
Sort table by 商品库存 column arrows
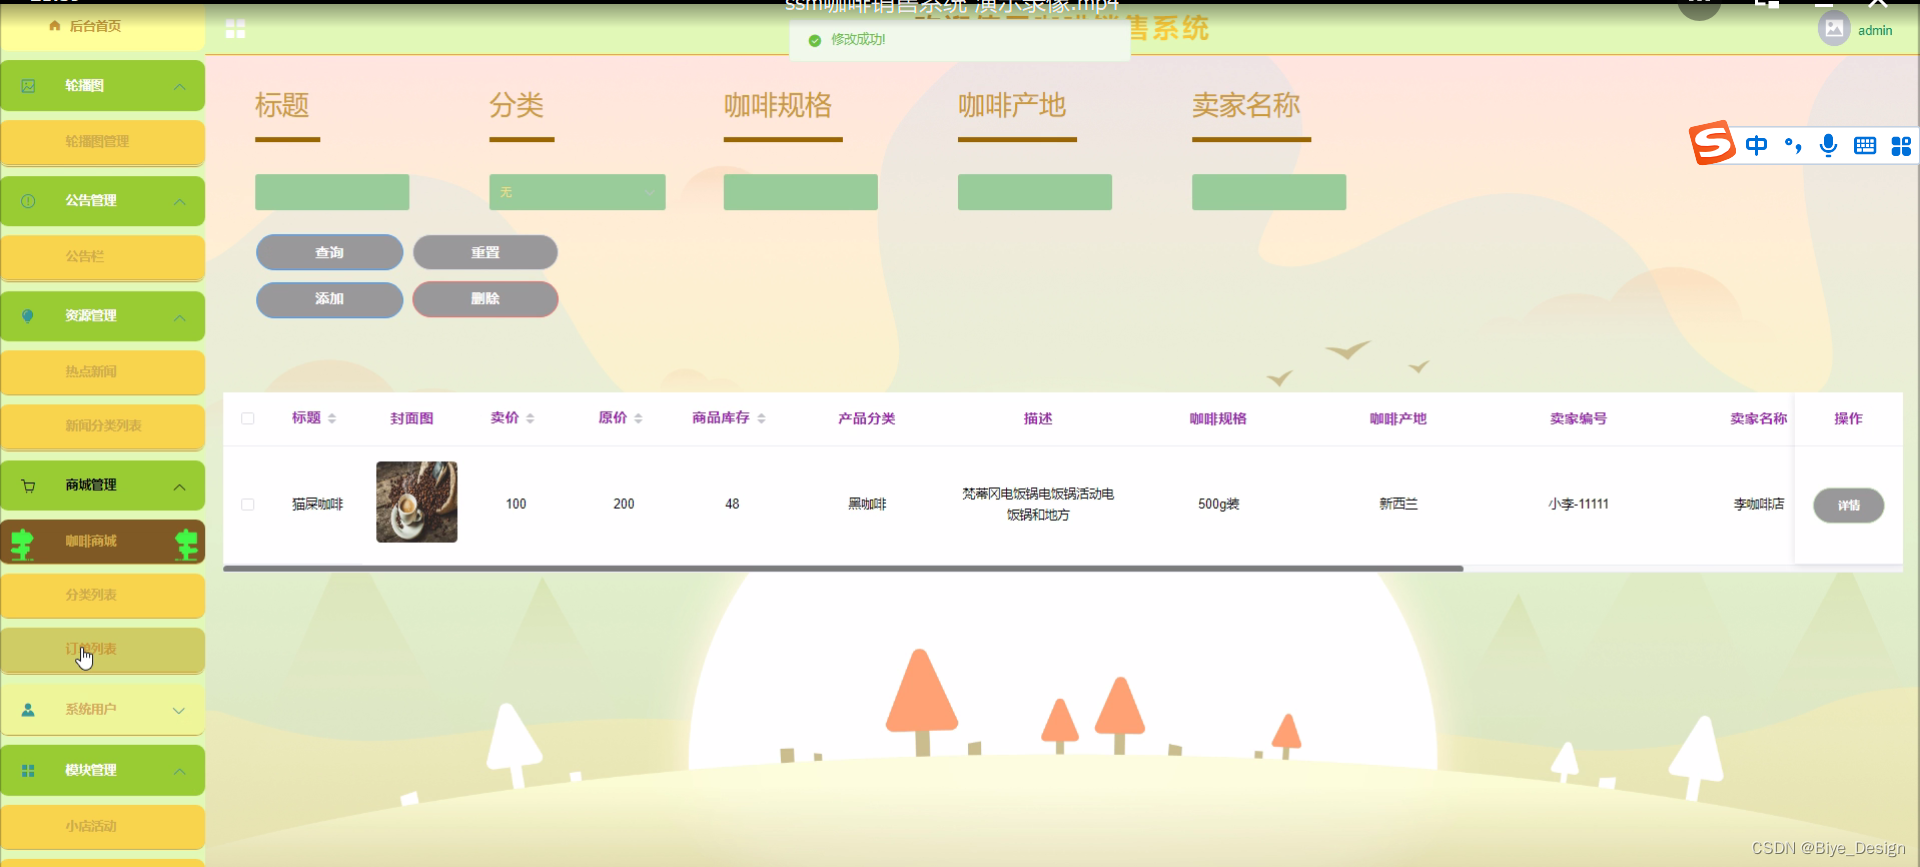pyautogui.click(x=761, y=419)
